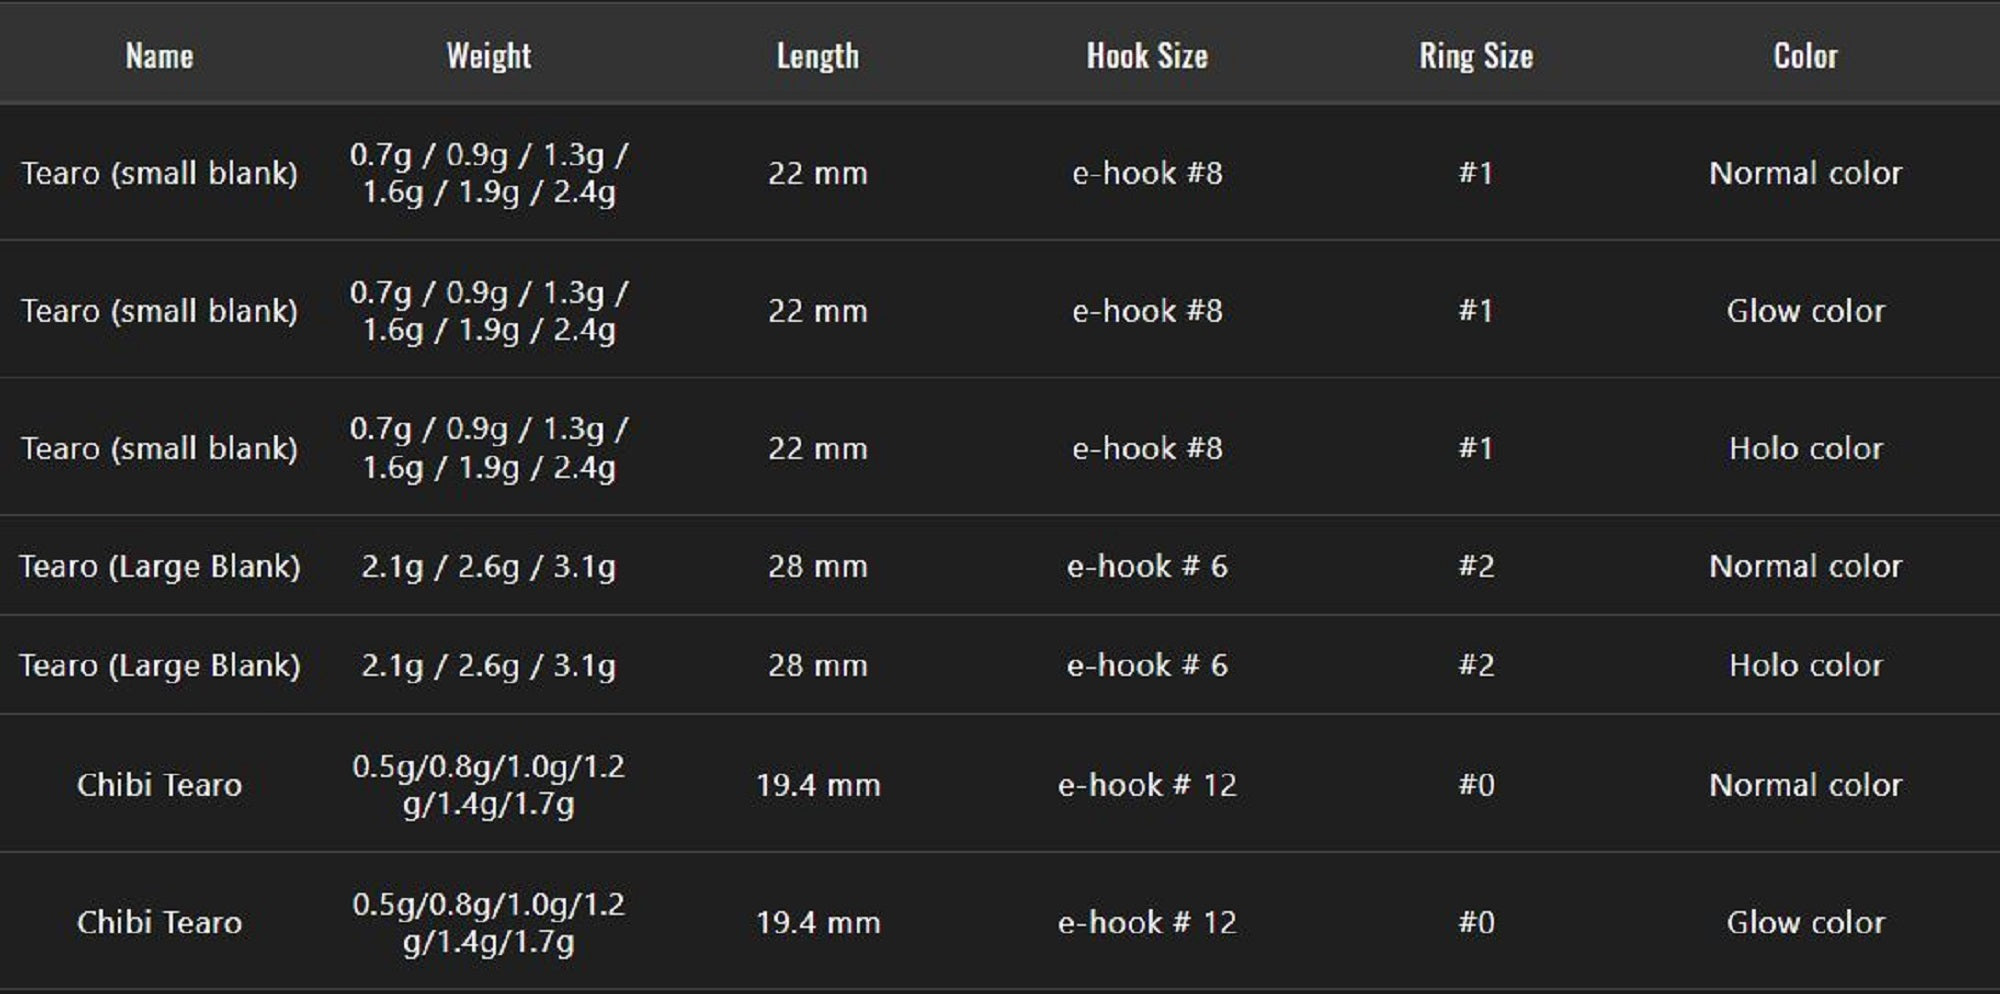
Task: Select the Length column header
Action: [817, 56]
